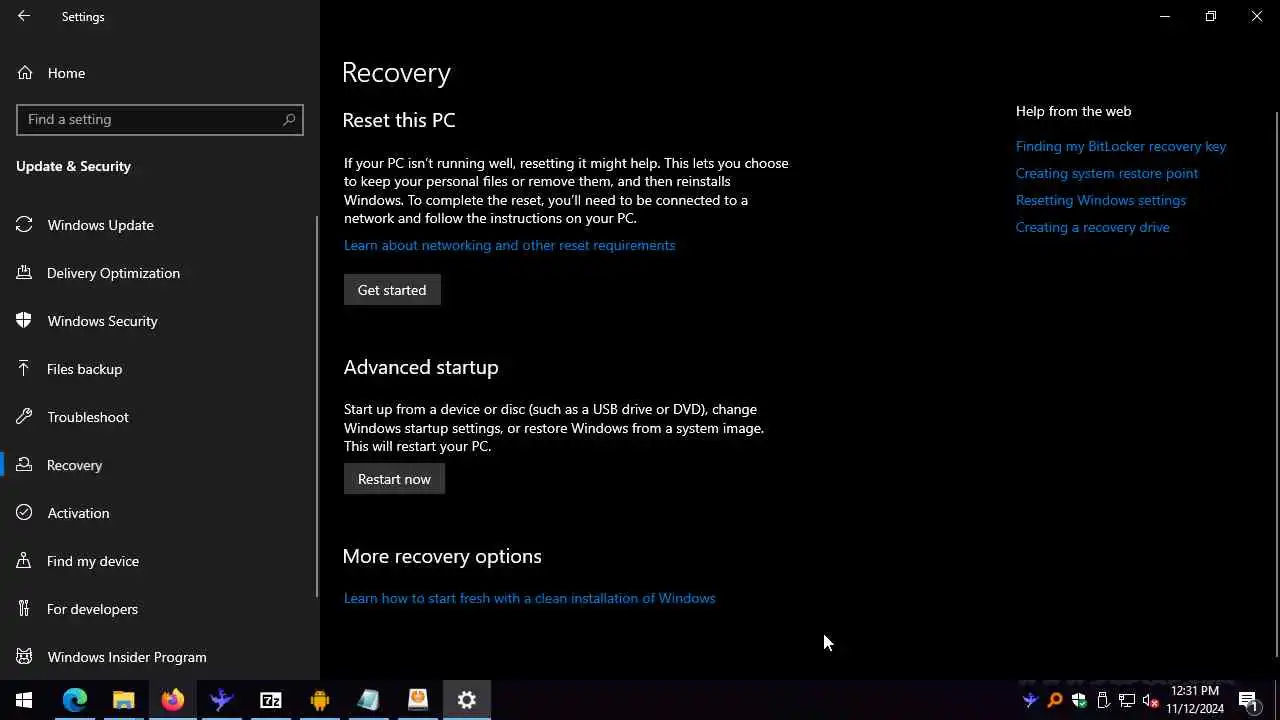Screen dimensions: 1280x720
Task: Click the sidebar vertical scrollbar
Action: click(x=317, y=405)
